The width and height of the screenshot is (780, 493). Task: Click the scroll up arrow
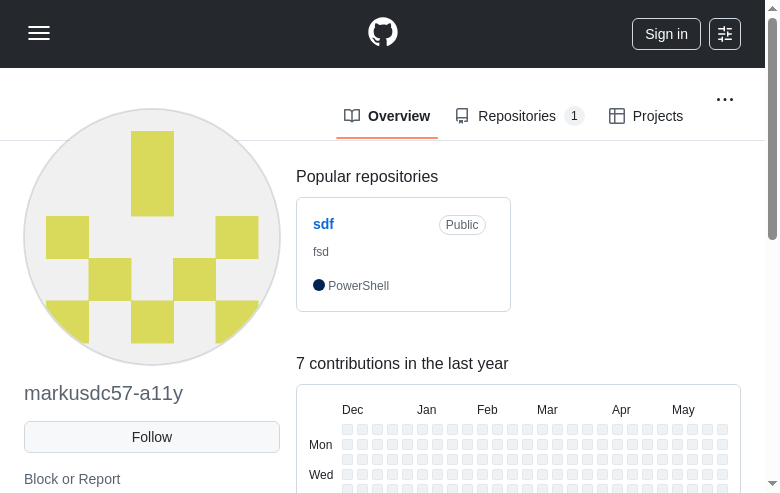pos(772,8)
